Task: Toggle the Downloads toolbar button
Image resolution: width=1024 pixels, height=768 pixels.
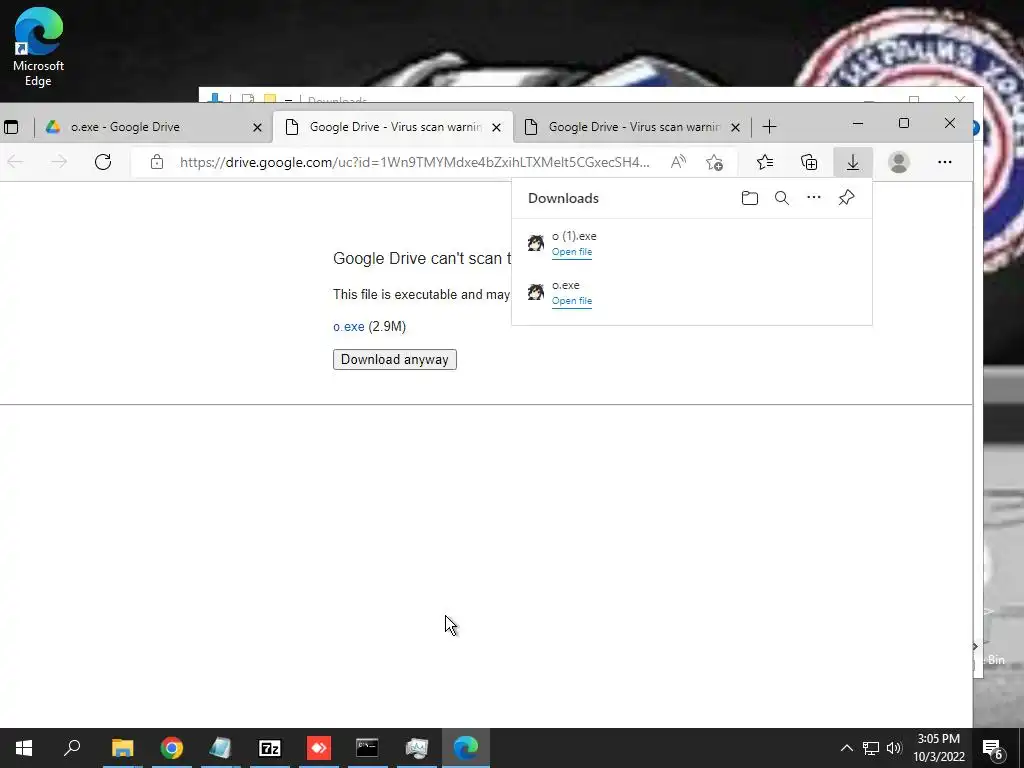Action: coord(853,162)
